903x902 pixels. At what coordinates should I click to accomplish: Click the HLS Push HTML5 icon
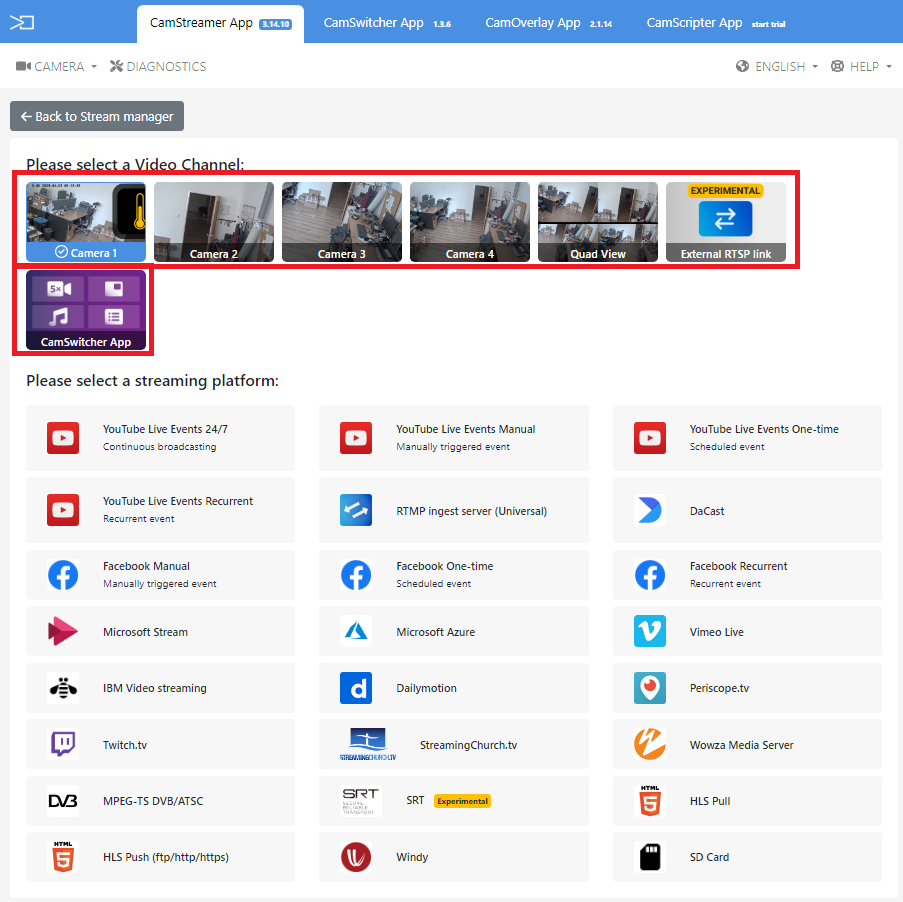click(x=63, y=856)
